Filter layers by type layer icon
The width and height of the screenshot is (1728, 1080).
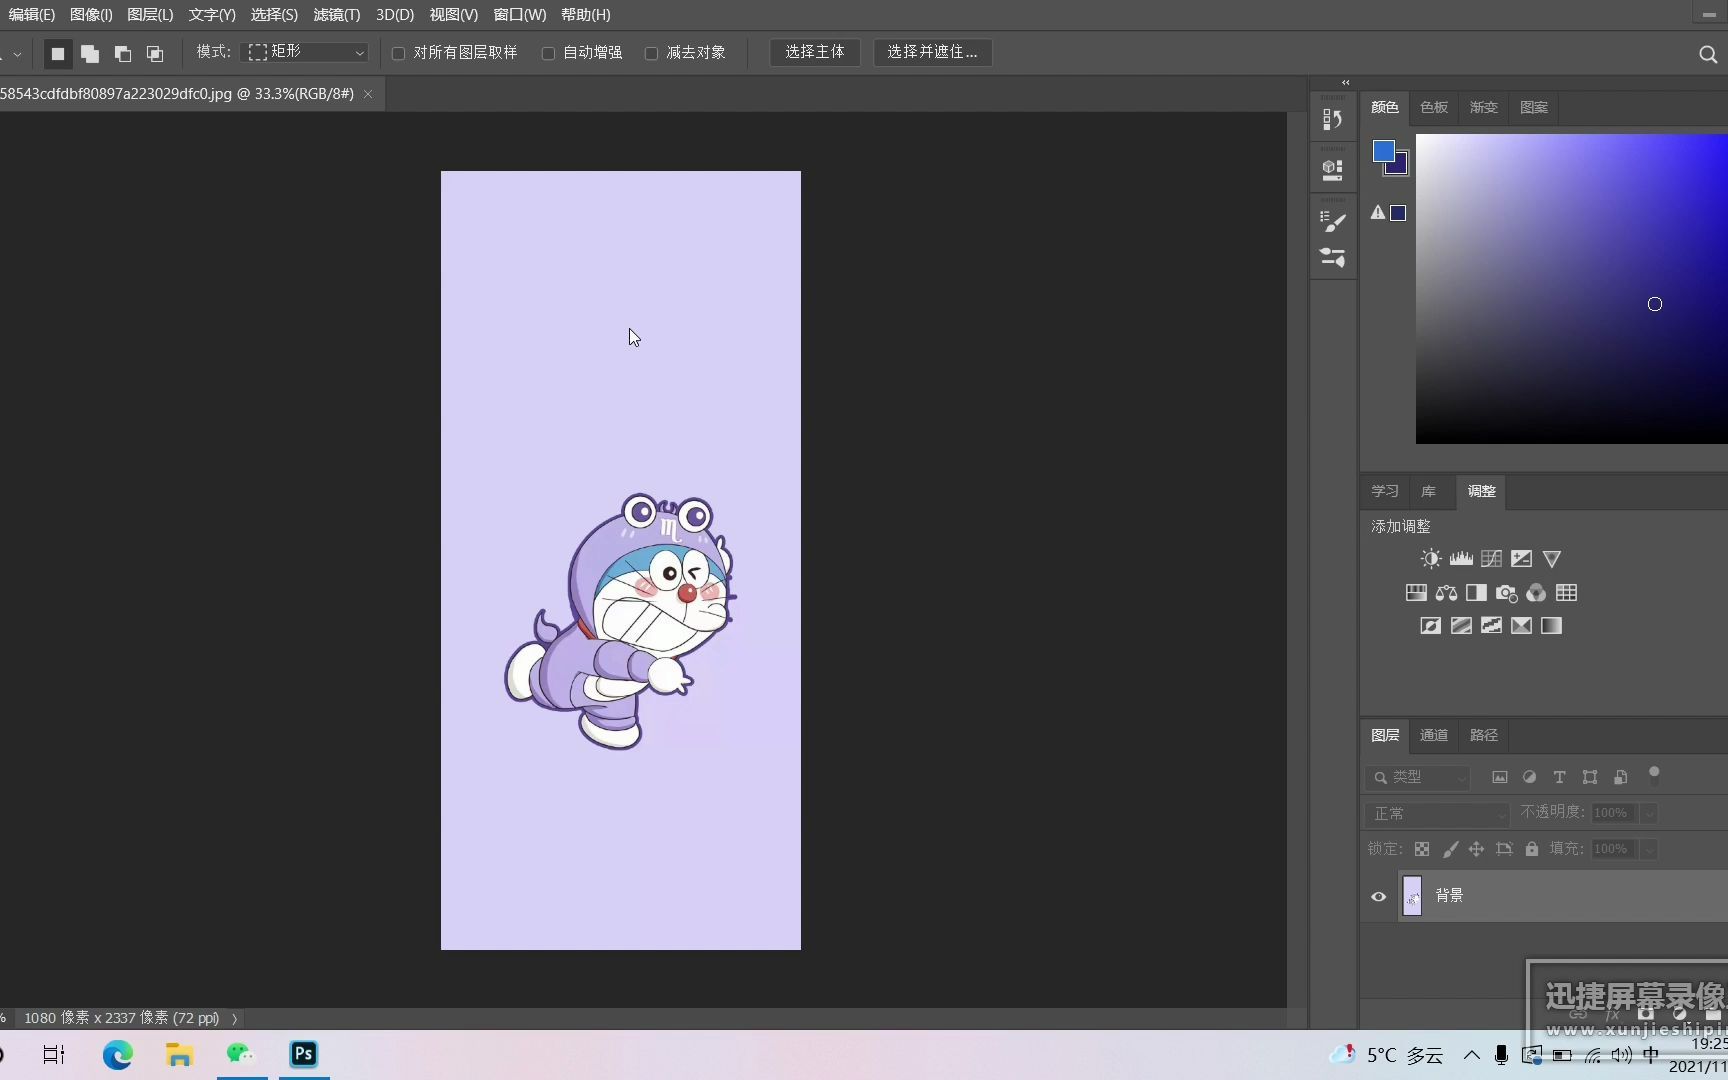pos(1559,777)
